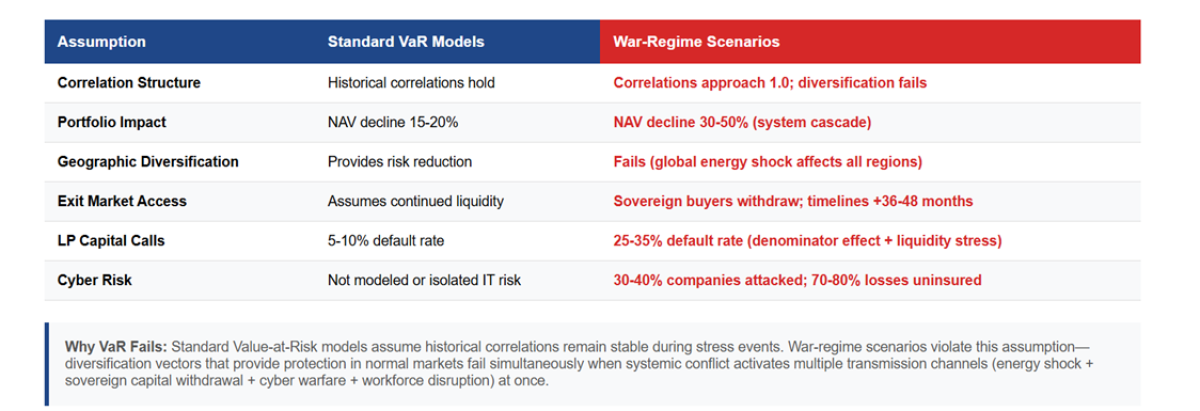Select the Geographic Diversification row label
Screen dimensions: 1200x411
tap(148, 161)
